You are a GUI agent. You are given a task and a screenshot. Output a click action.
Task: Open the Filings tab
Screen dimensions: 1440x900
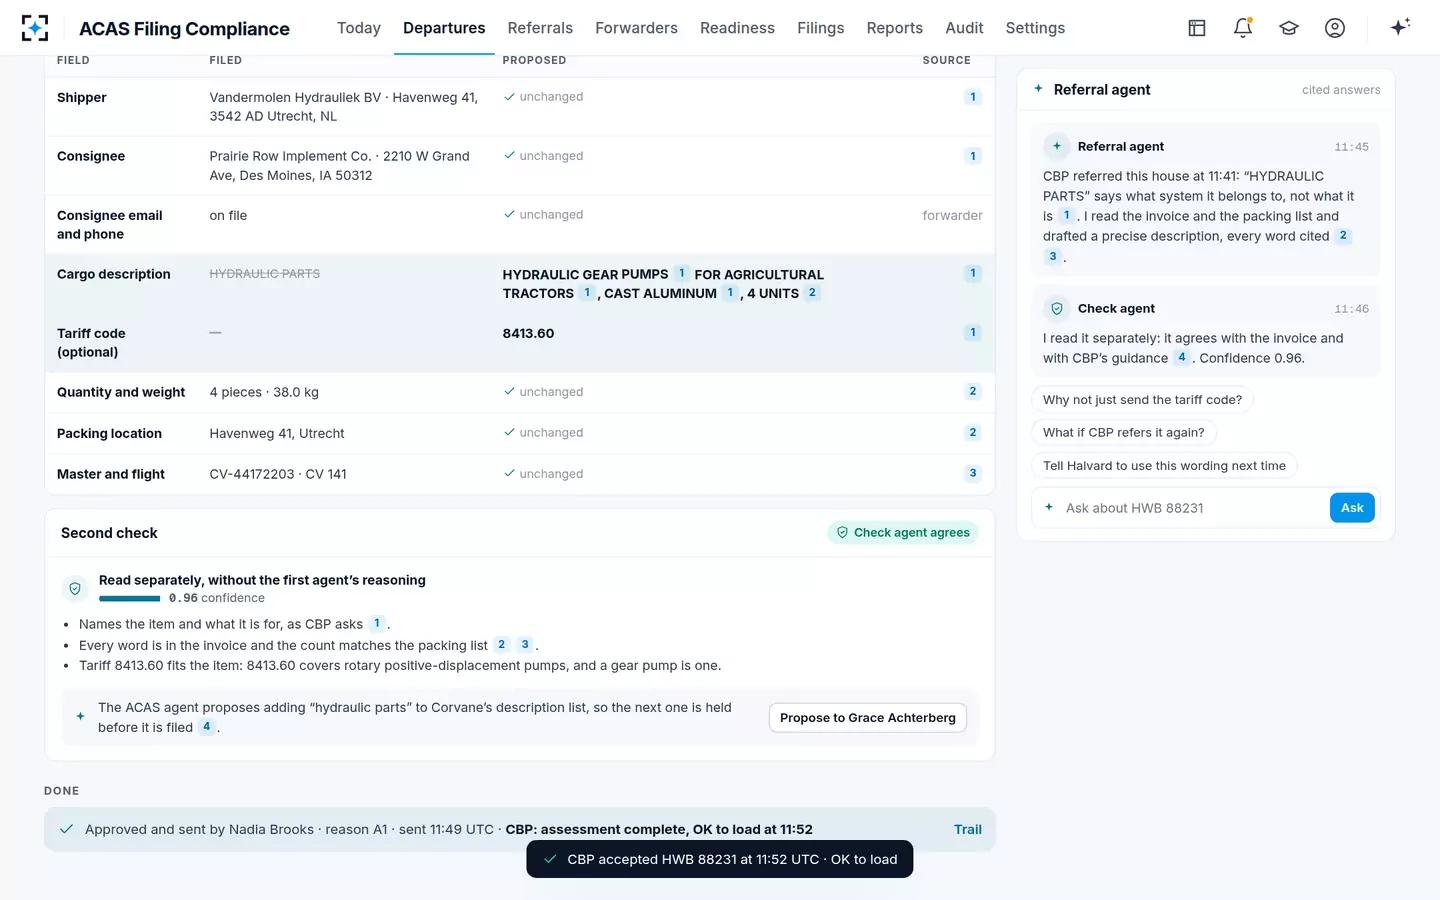(821, 28)
